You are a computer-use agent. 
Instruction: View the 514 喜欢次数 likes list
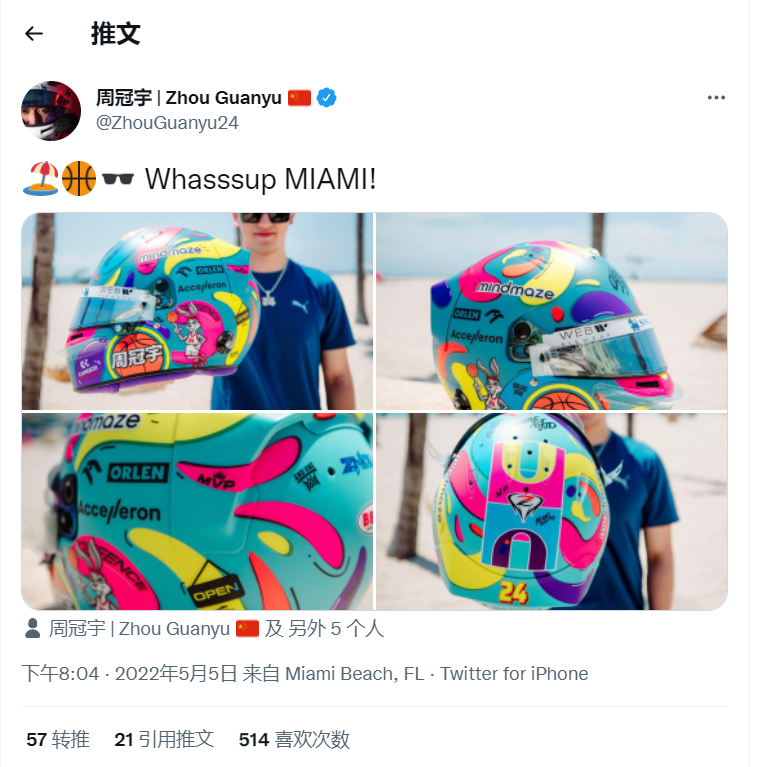[294, 740]
